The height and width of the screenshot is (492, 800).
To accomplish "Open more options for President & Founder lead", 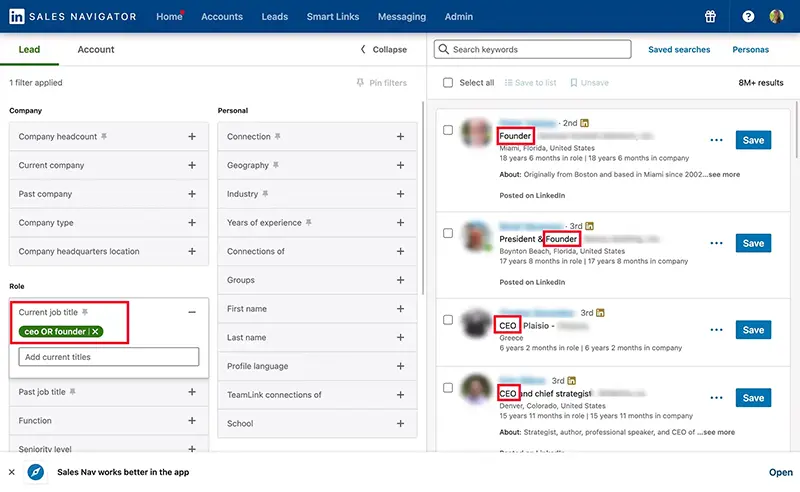I will click(716, 243).
